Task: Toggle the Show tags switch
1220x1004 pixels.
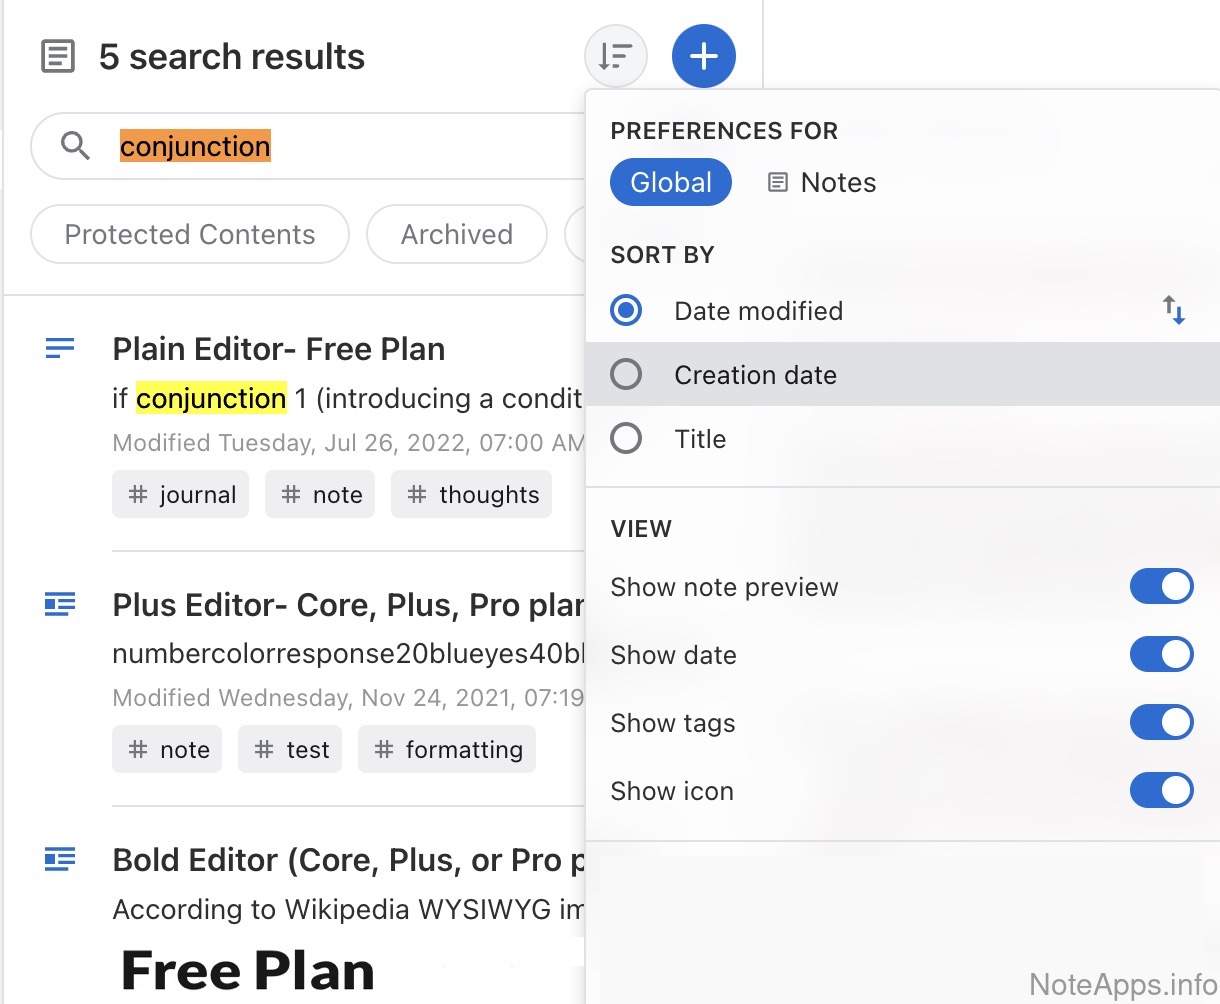Action: pos(1161,723)
